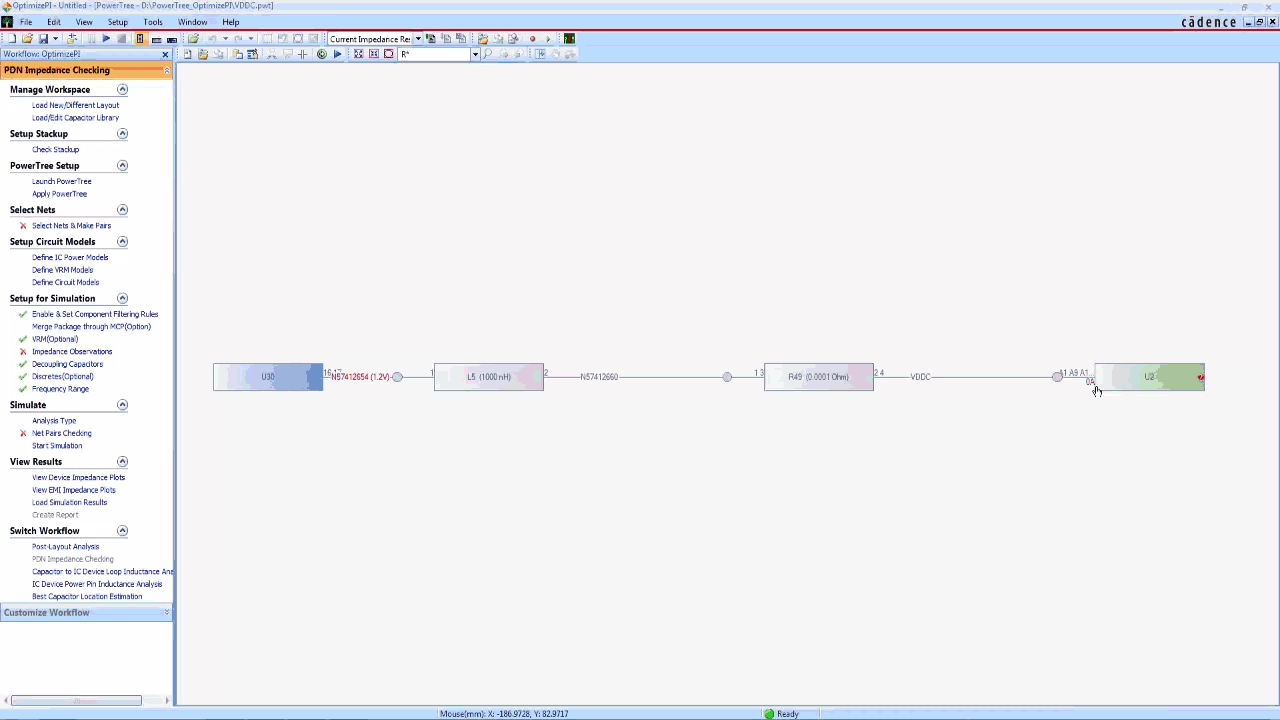Collapse the Select Nets section
The height and width of the screenshot is (720, 1280).
tap(122, 210)
